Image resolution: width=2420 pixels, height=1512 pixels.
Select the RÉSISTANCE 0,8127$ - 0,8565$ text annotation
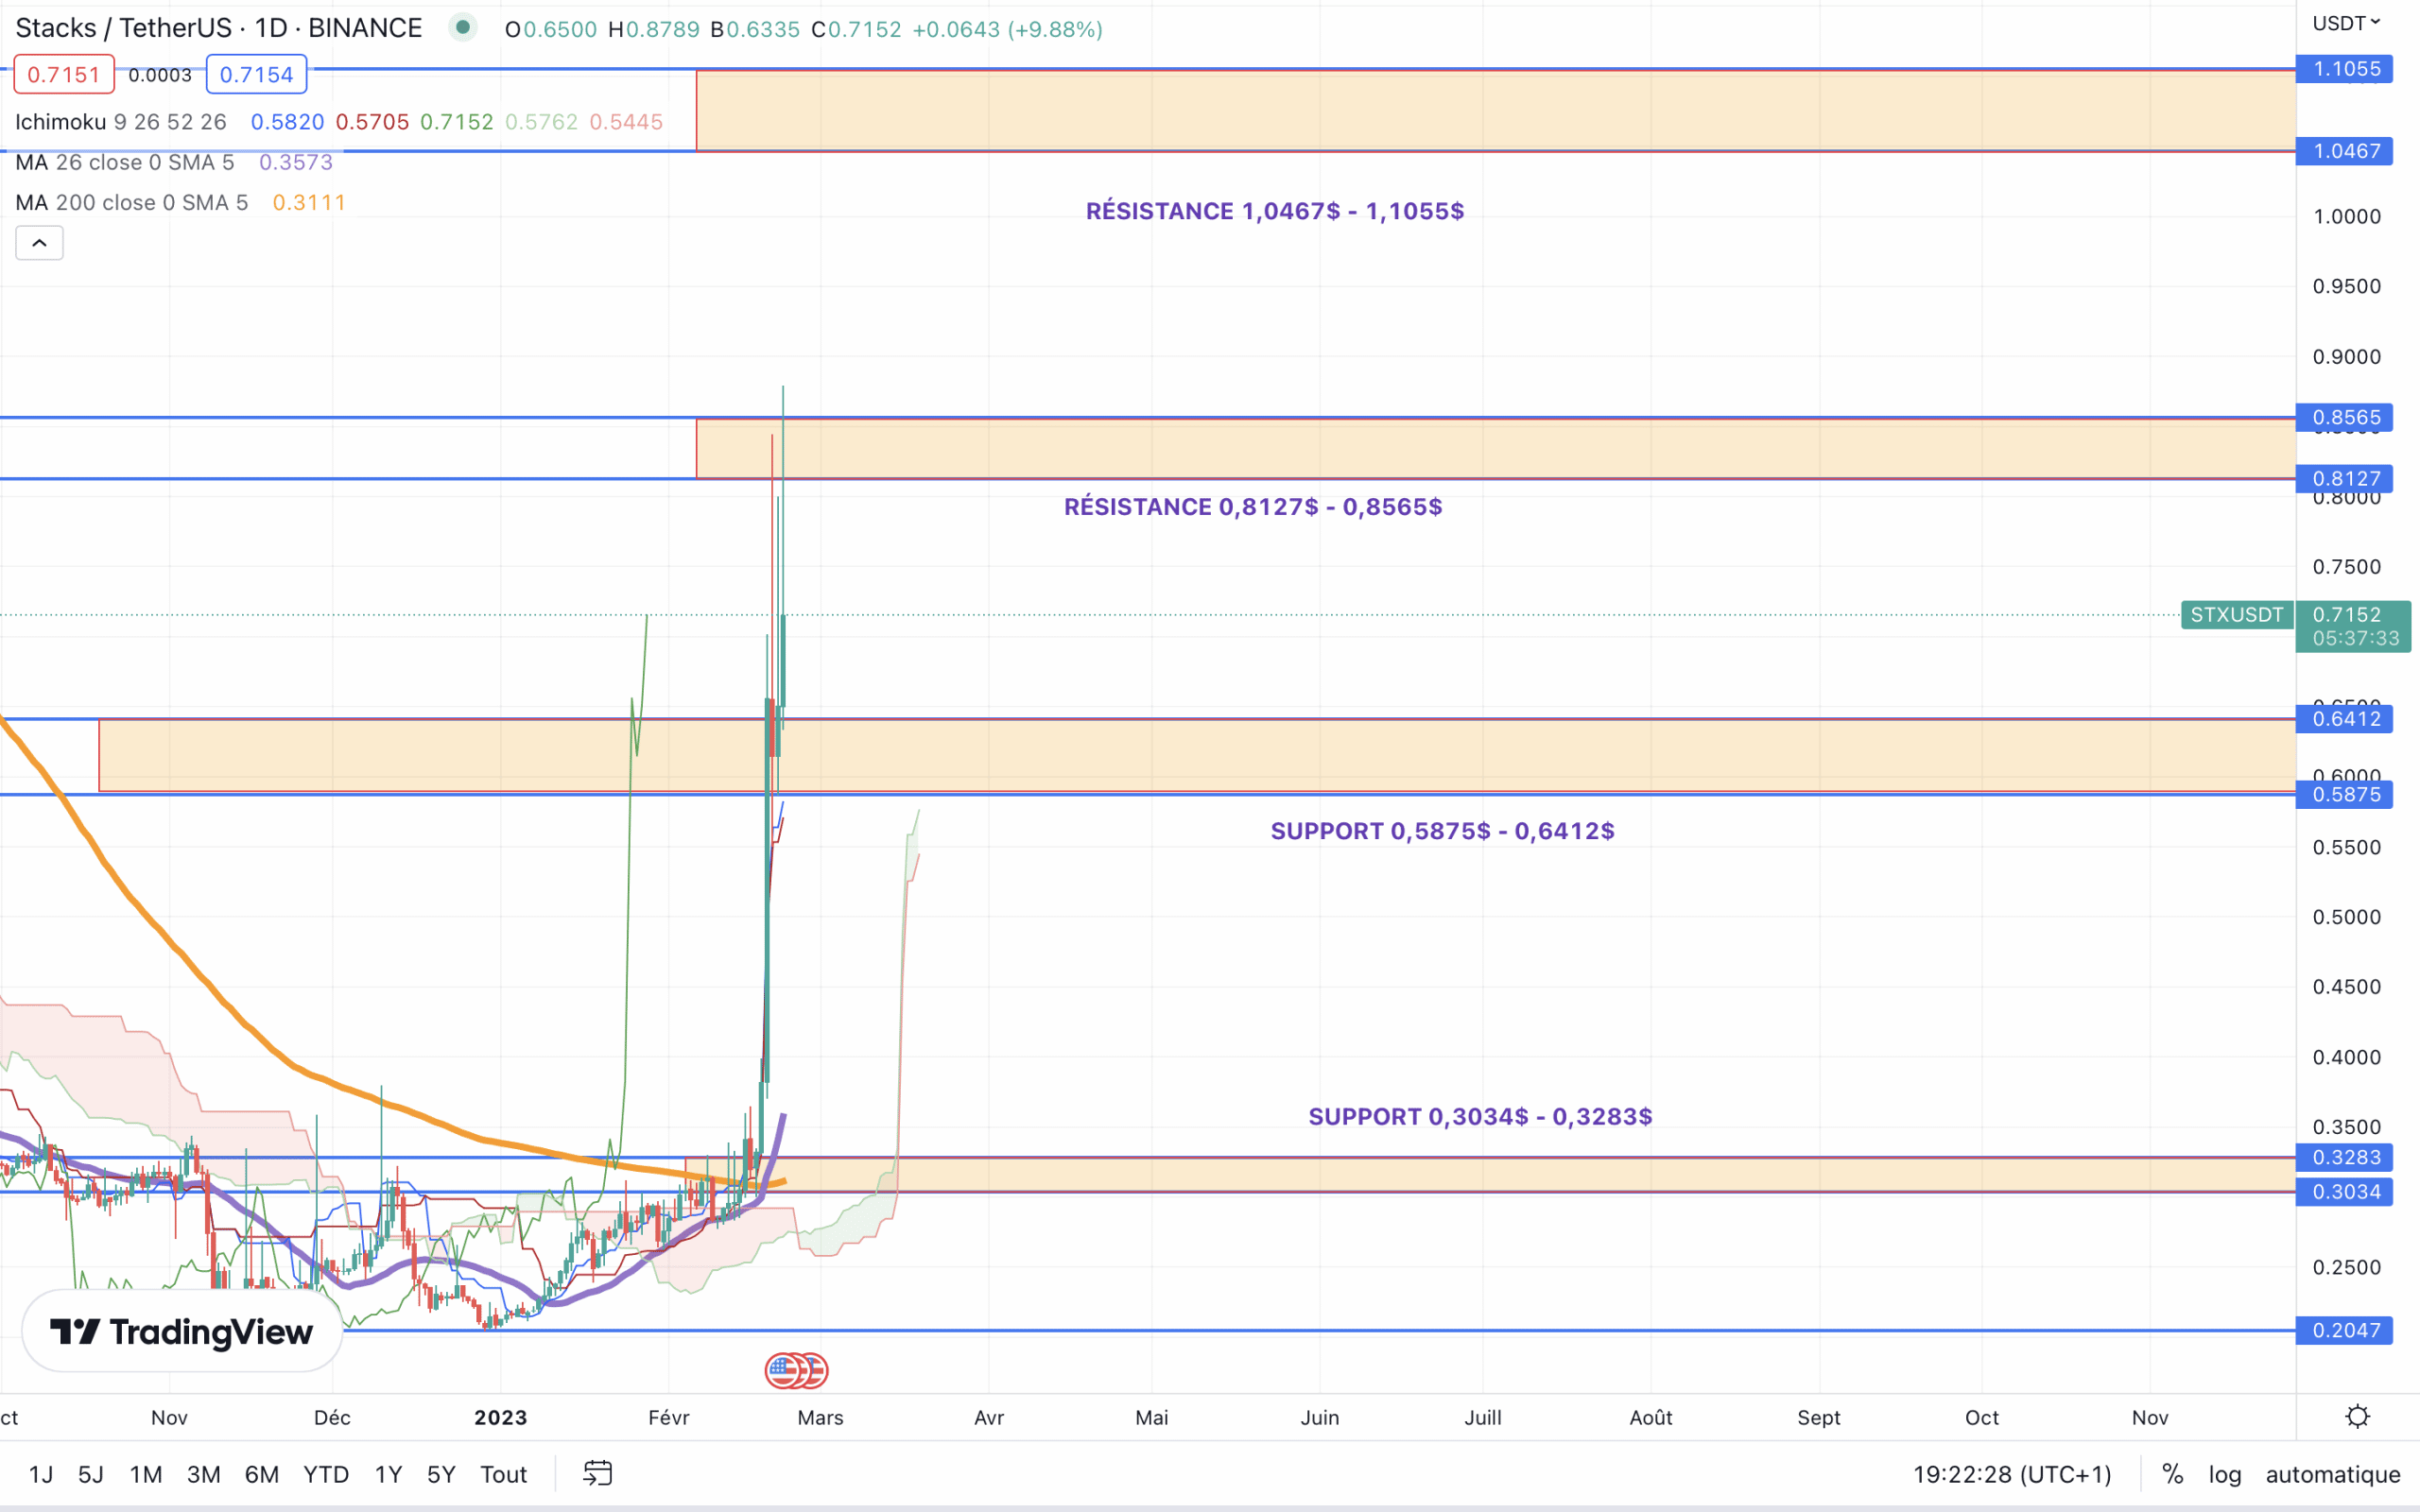[1253, 507]
